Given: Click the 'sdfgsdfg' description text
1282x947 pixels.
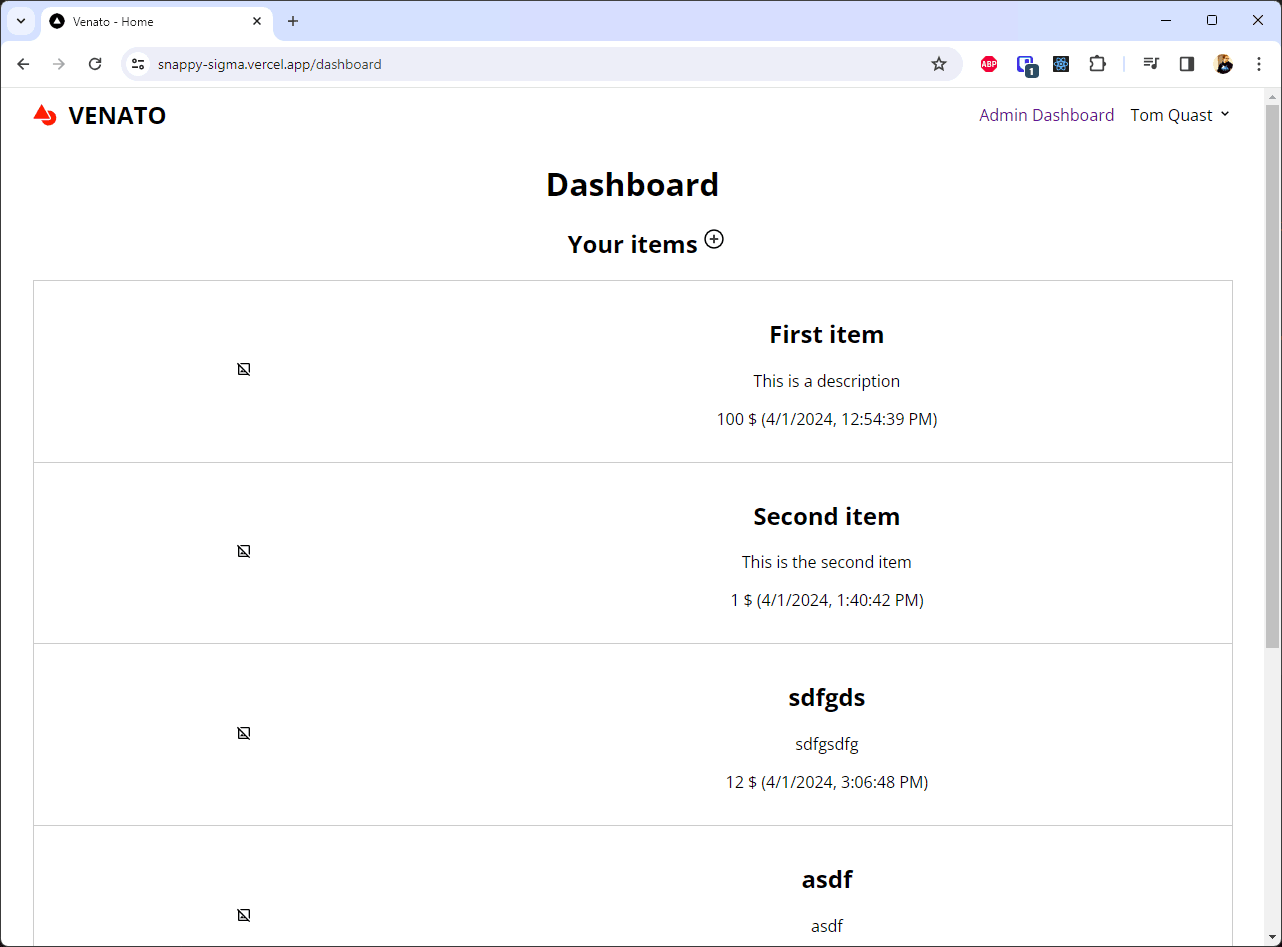Looking at the screenshot, I should [x=827, y=744].
